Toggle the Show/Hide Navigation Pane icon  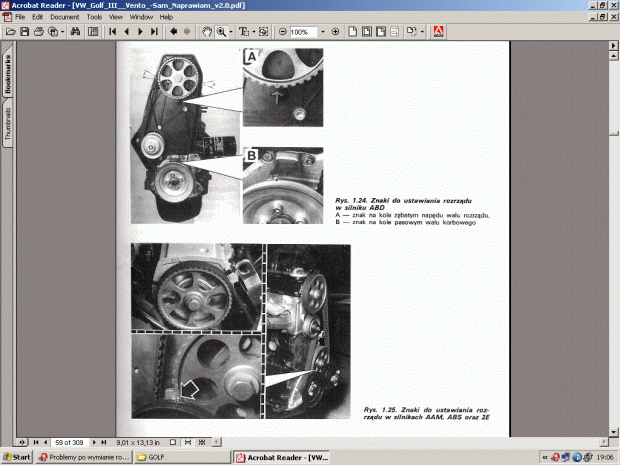(x=93, y=32)
